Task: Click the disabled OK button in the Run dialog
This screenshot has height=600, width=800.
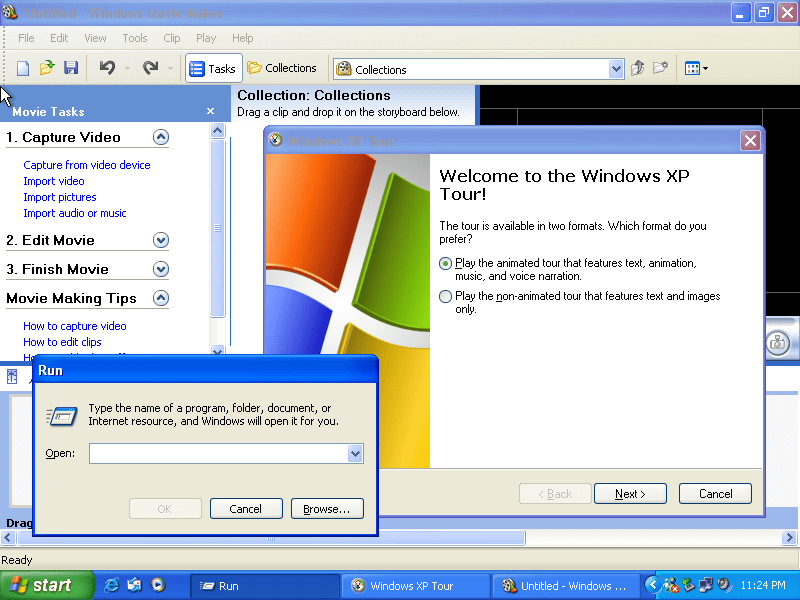Action: click(165, 509)
